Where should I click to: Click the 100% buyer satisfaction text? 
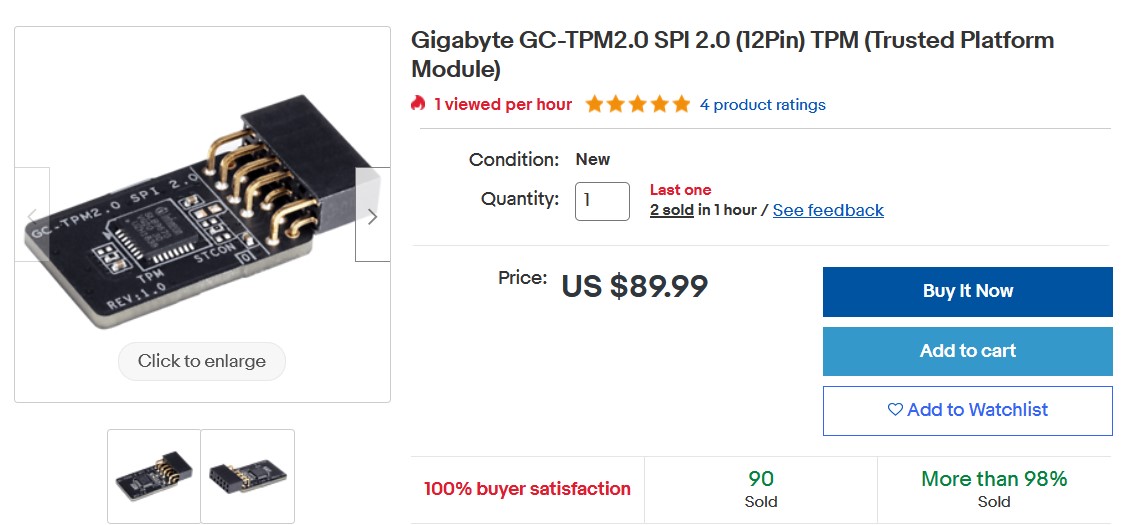point(527,489)
